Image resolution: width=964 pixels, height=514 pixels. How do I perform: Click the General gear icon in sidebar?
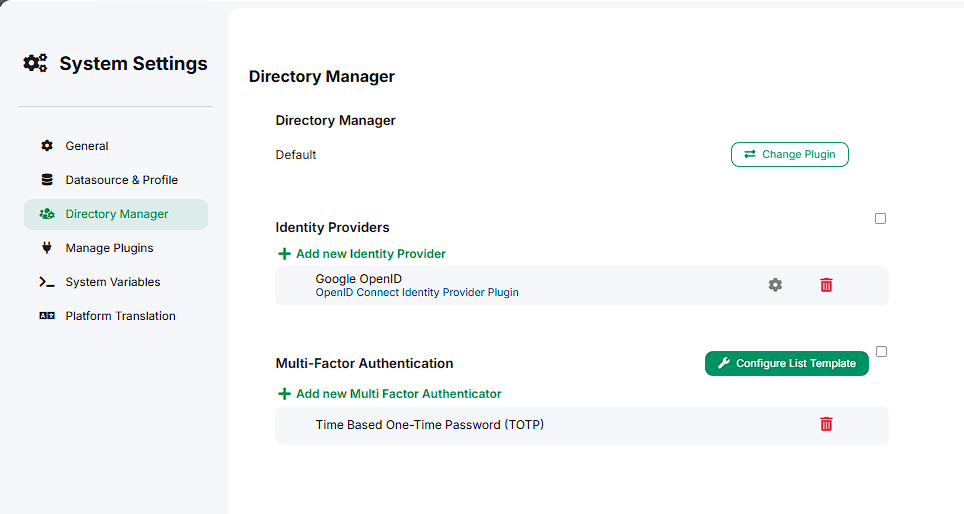[47, 146]
